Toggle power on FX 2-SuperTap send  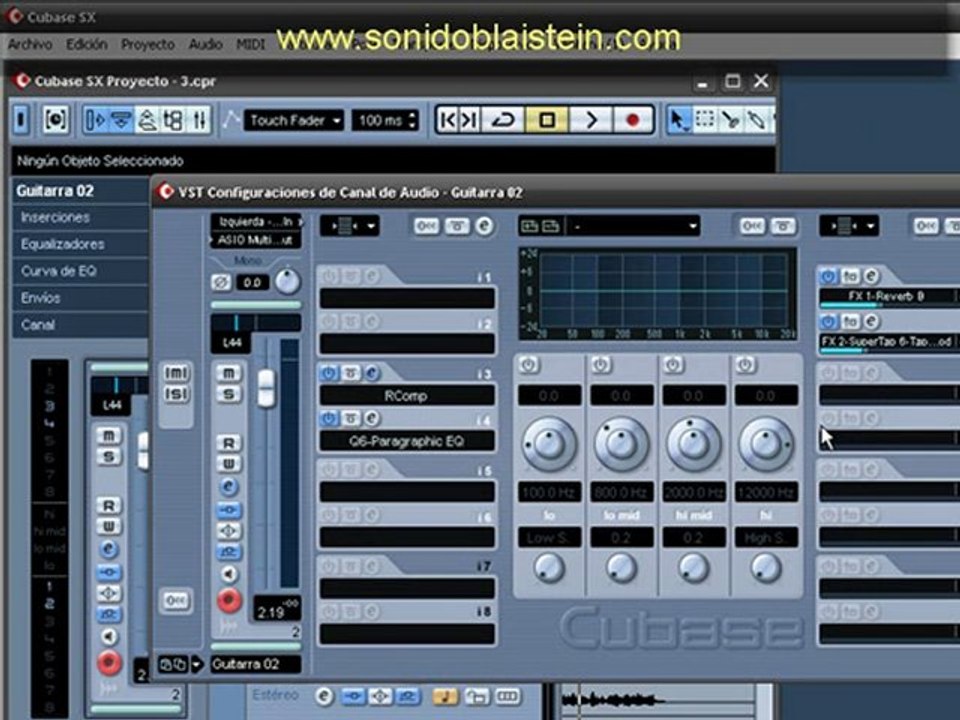point(829,321)
